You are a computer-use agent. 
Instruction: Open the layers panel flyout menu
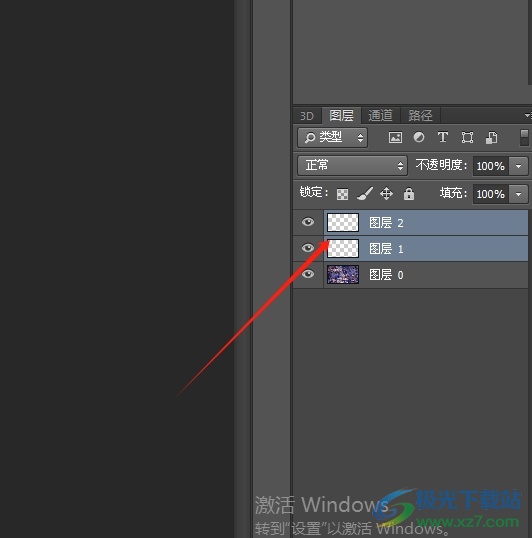[x=528, y=115]
